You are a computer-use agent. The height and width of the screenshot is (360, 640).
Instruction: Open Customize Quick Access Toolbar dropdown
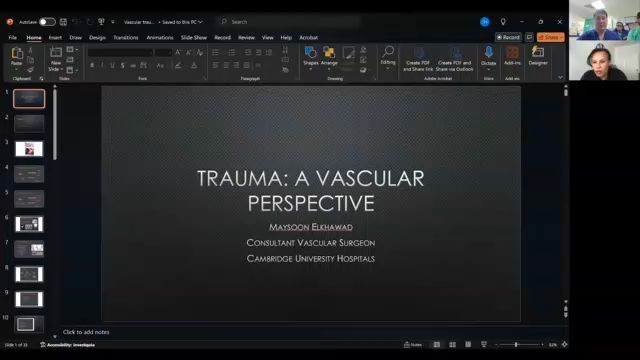tap(113, 22)
